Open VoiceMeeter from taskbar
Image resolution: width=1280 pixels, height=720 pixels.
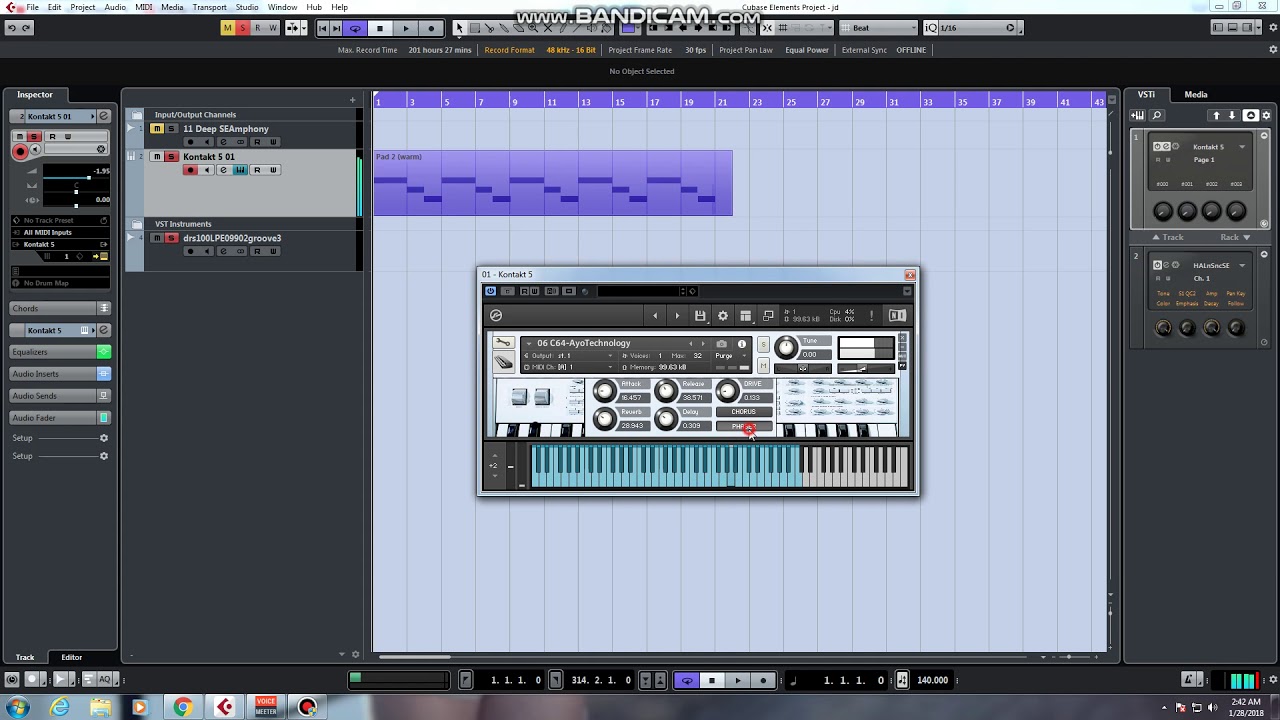[266, 707]
